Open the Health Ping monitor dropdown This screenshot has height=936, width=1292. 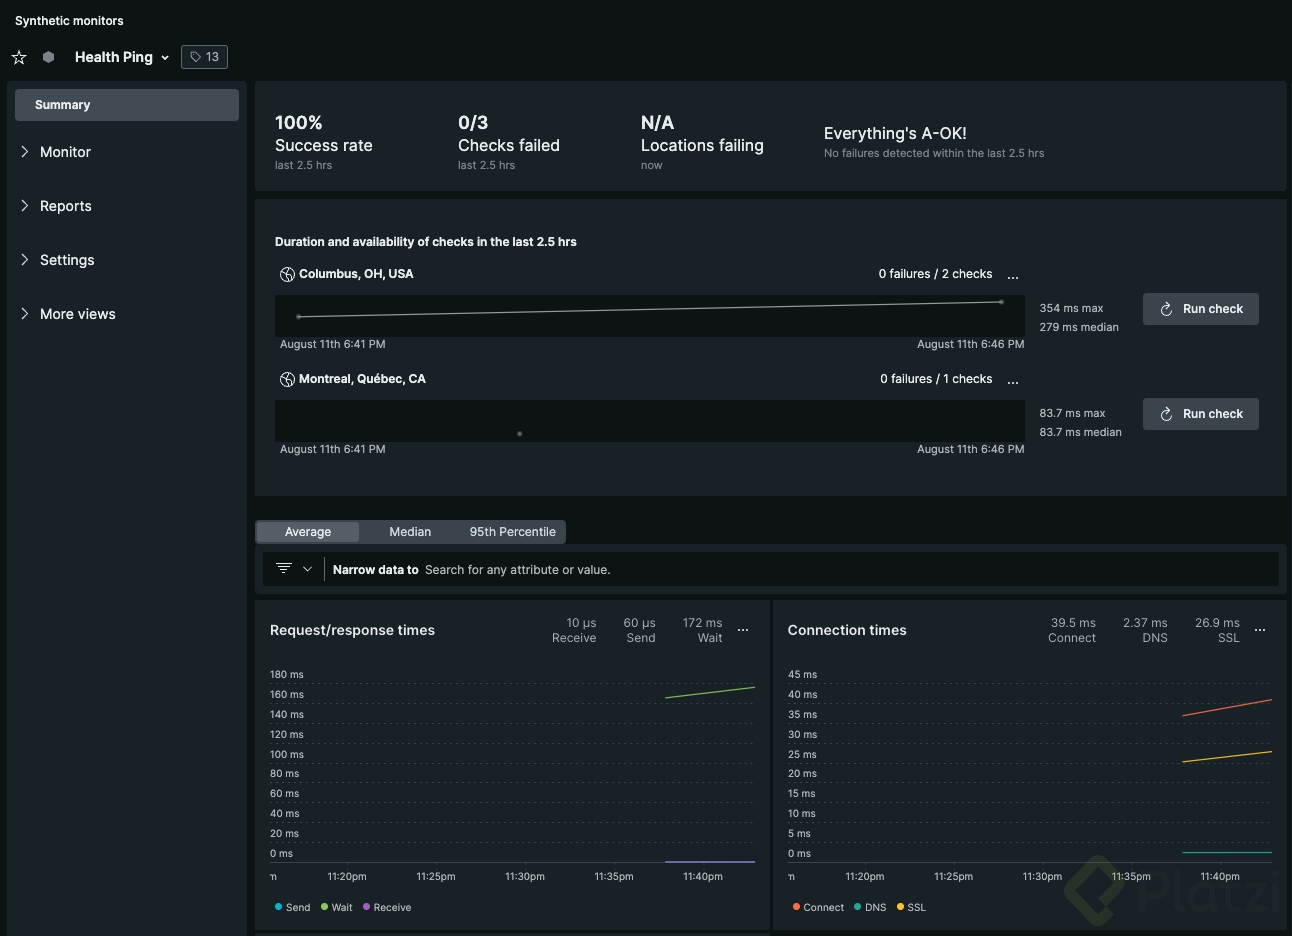(122, 57)
